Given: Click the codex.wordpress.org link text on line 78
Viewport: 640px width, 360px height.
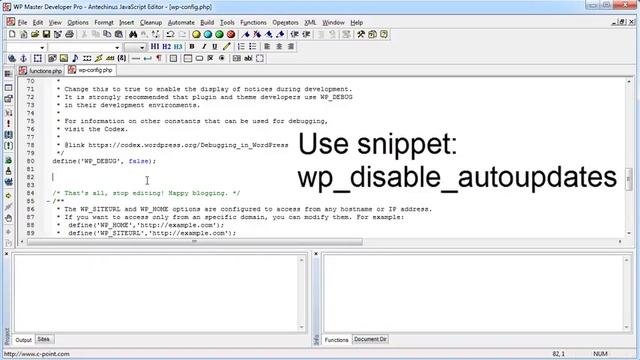Looking at the screenshot, I should click(x=188, y=145).
